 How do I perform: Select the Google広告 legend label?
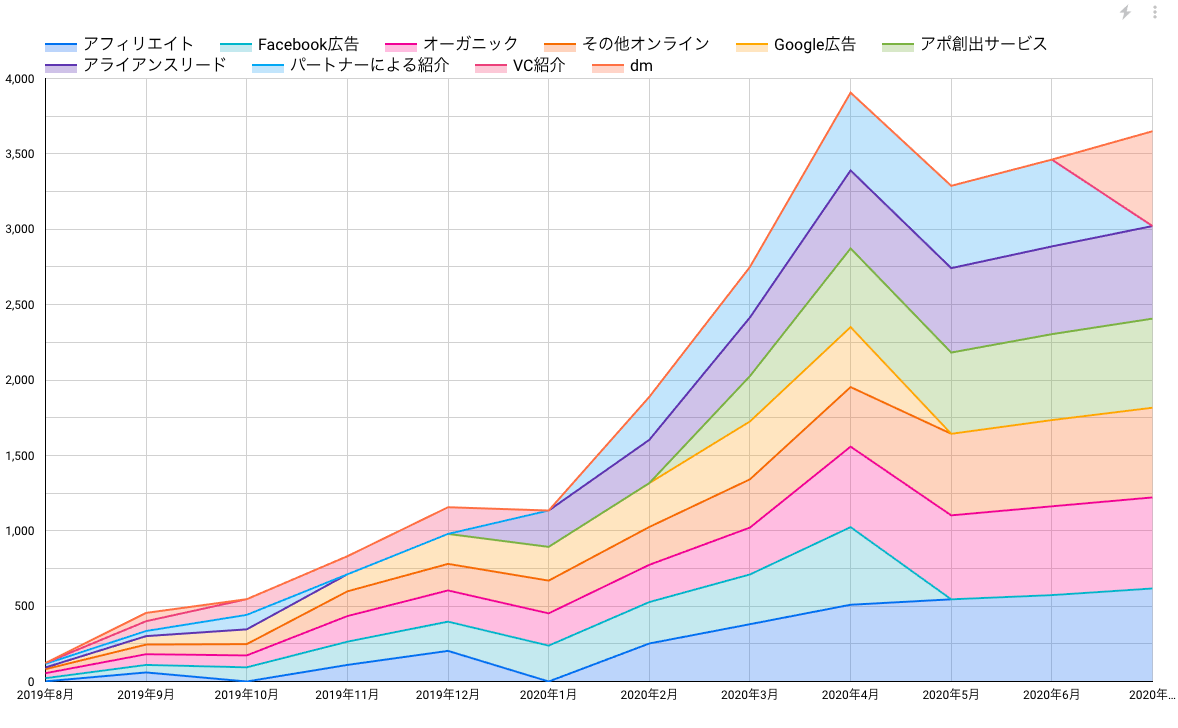tap(814, 44)
